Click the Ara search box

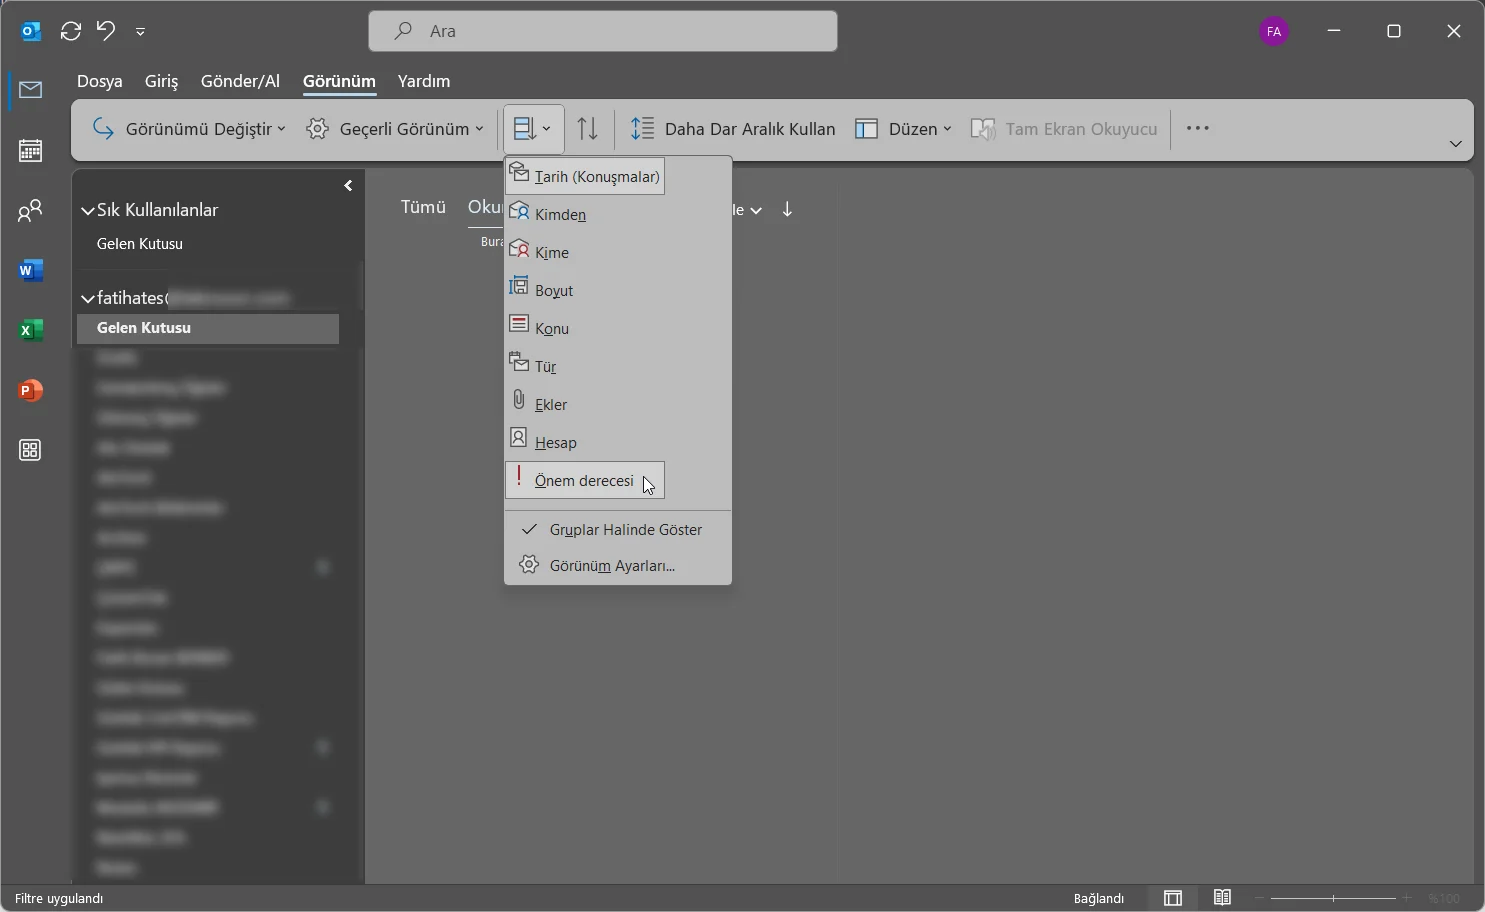[x=603, y=32]
